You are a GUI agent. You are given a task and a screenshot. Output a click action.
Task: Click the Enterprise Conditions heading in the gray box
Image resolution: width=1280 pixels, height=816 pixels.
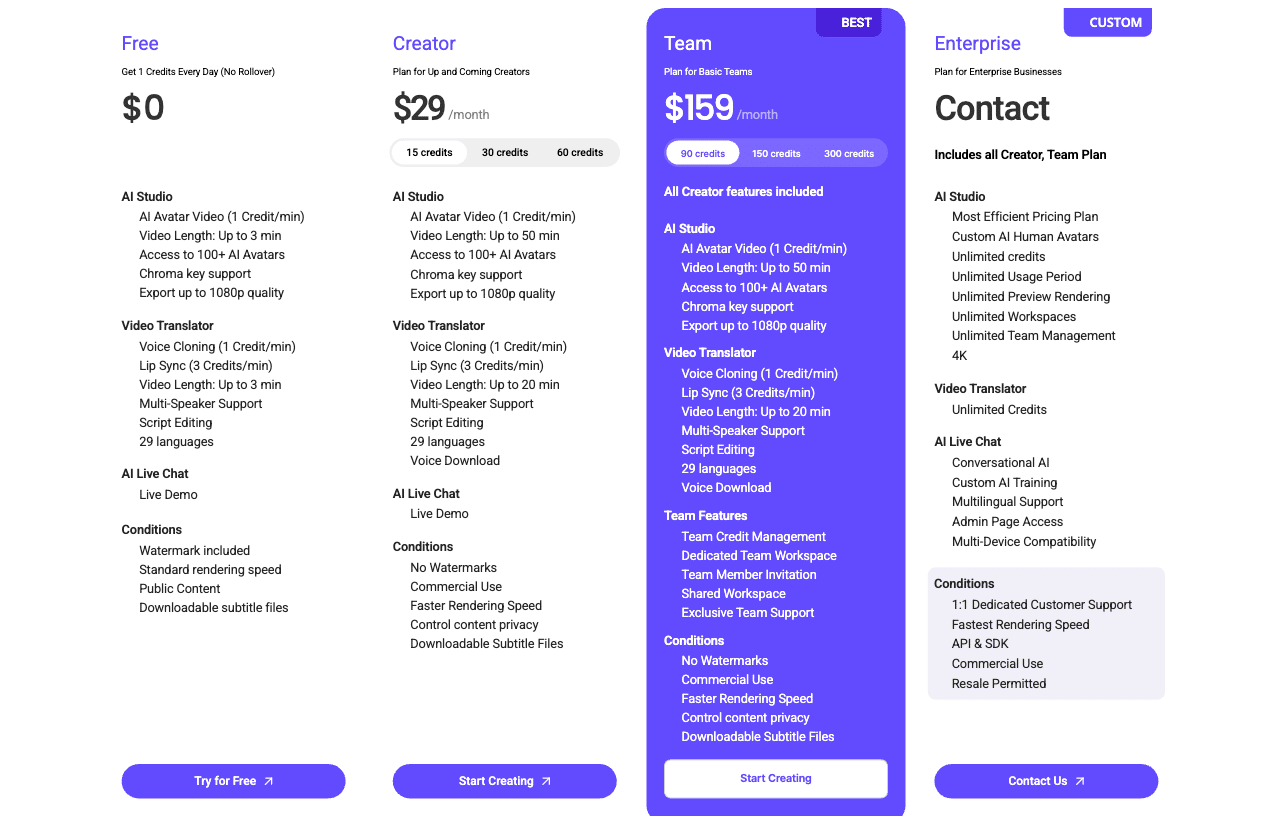pyautogui.click(x=964, y=583)
